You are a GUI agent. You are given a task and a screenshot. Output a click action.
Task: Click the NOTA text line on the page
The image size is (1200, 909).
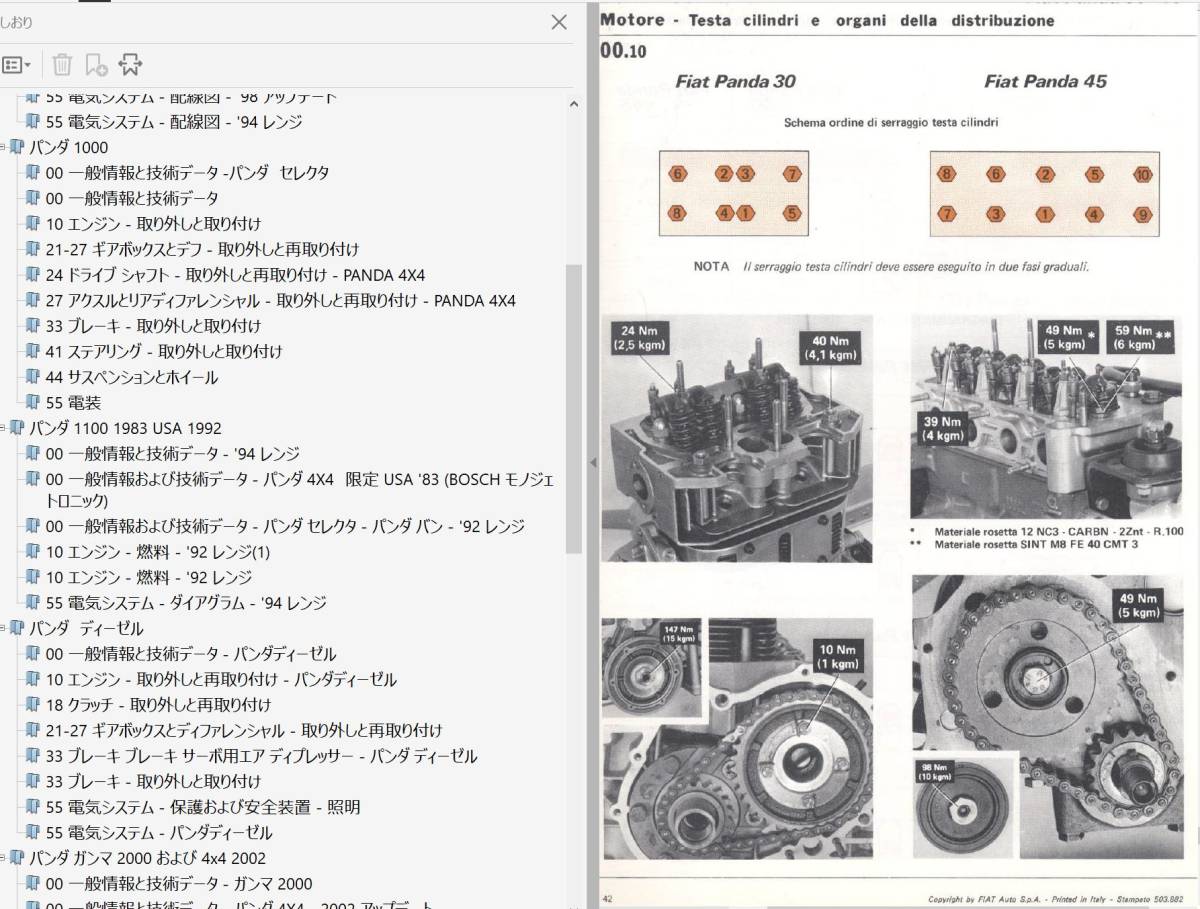coord(891,267)
